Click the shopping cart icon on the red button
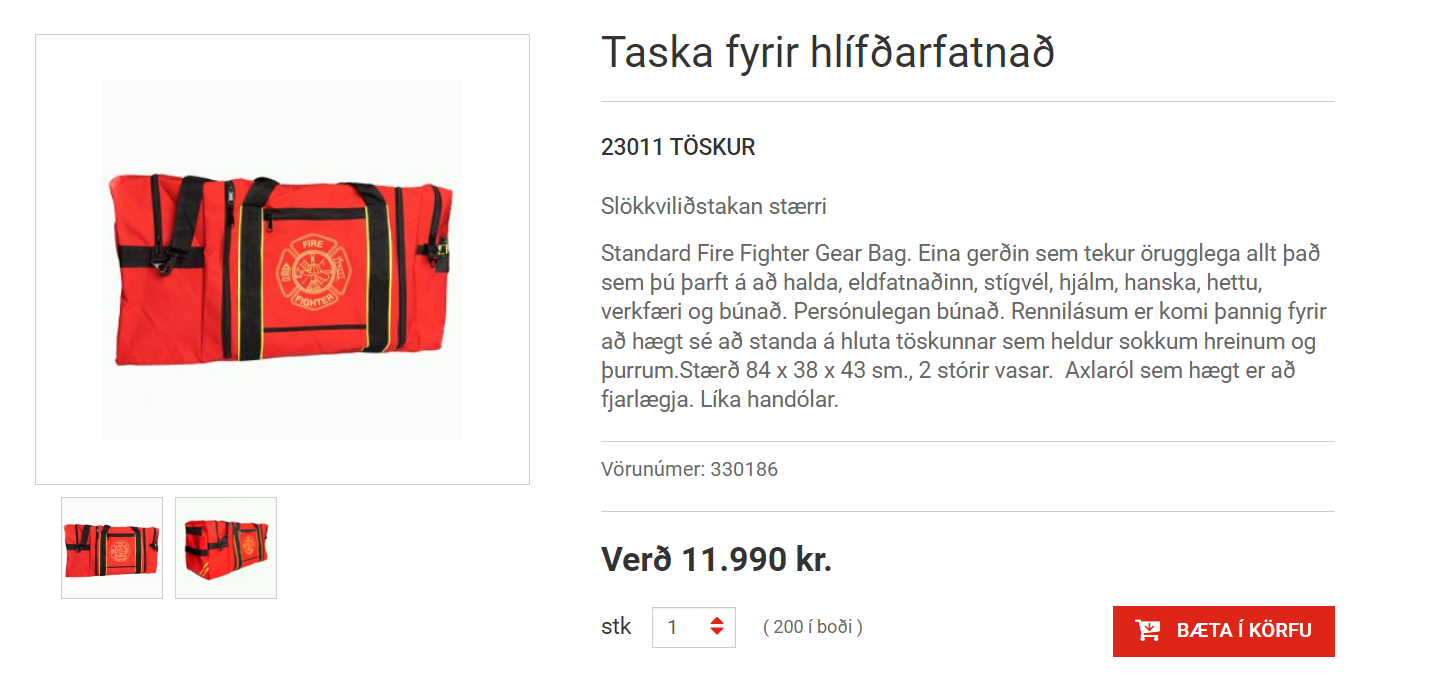Image resolution: width=1434 pixels, height=680 pixels. [1147, 631]
